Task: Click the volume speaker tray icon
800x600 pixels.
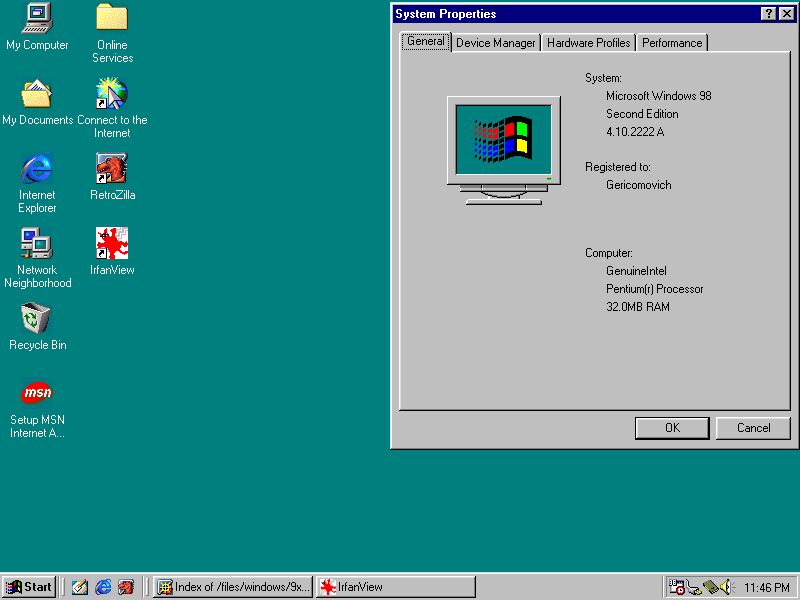Action: pos(726,587)
